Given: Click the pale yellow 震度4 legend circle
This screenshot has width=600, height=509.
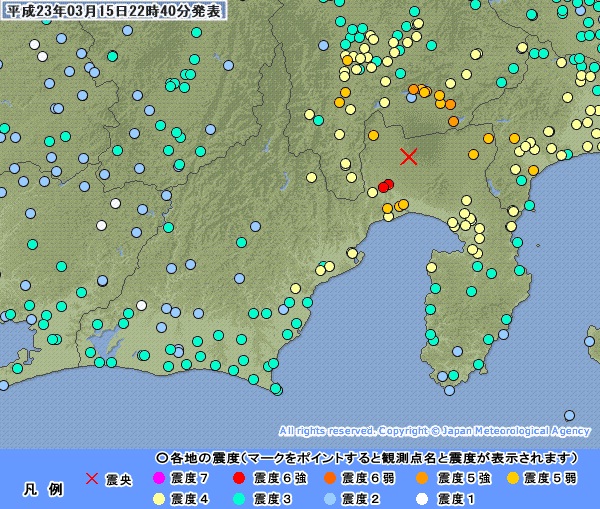Looking at the screenshot, I should coord(158,499).
